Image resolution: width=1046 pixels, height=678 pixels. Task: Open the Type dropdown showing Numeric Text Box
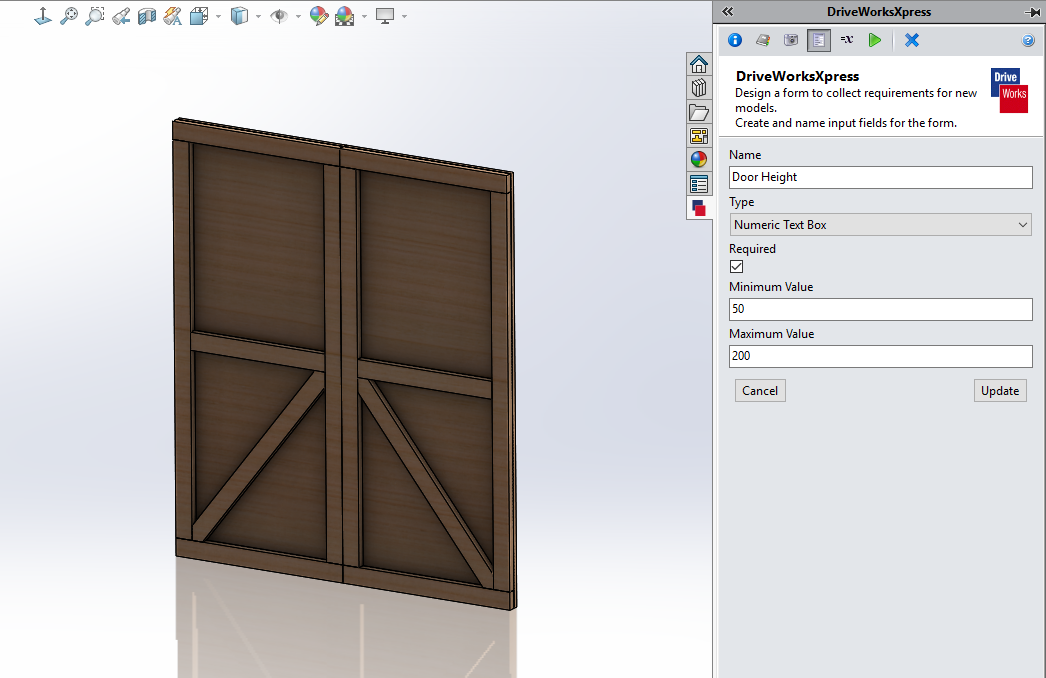click(x=880, y=225)
